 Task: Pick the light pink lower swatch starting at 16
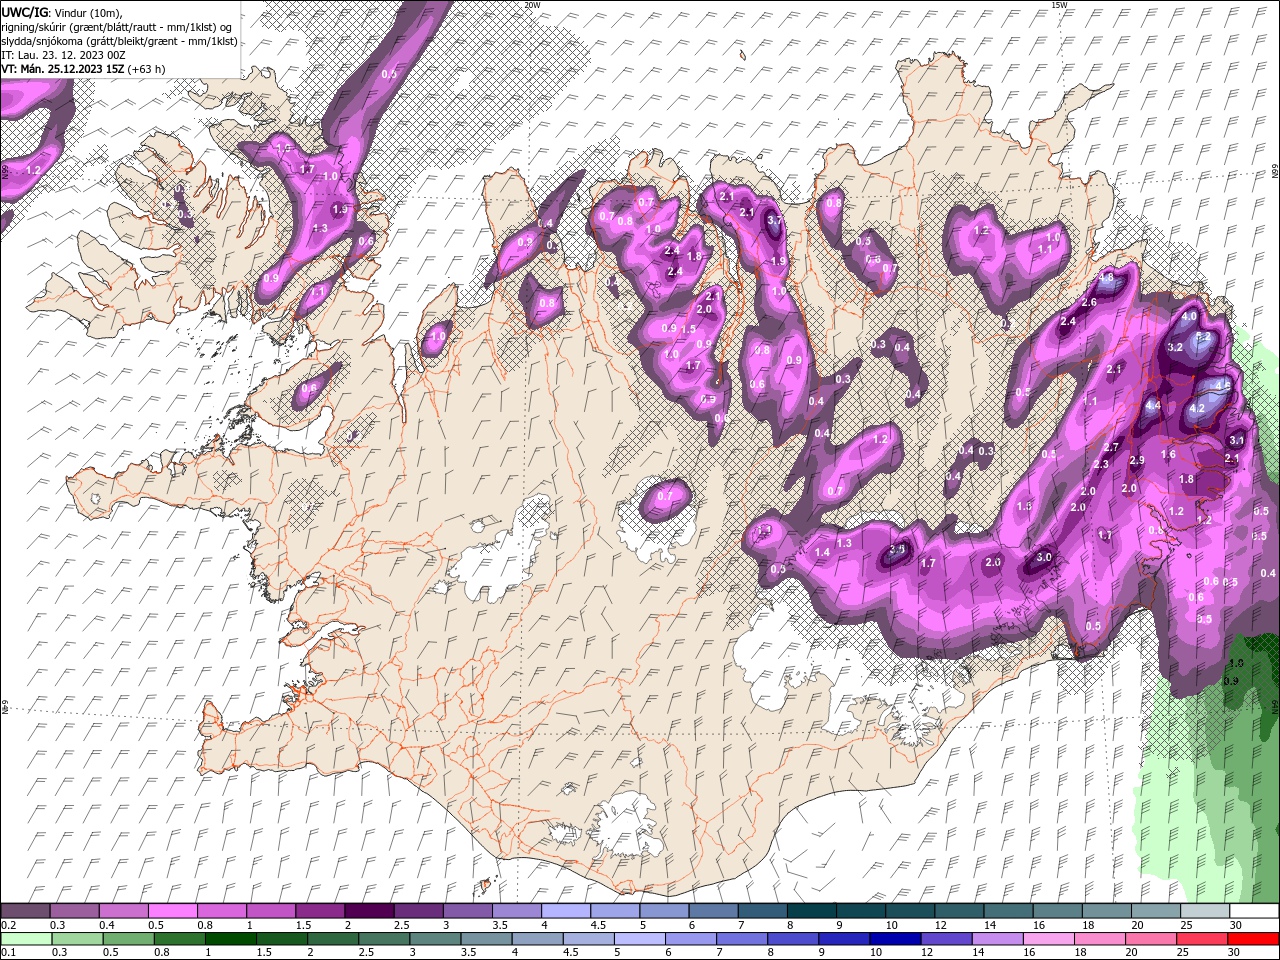click(x=1049, y=938)
